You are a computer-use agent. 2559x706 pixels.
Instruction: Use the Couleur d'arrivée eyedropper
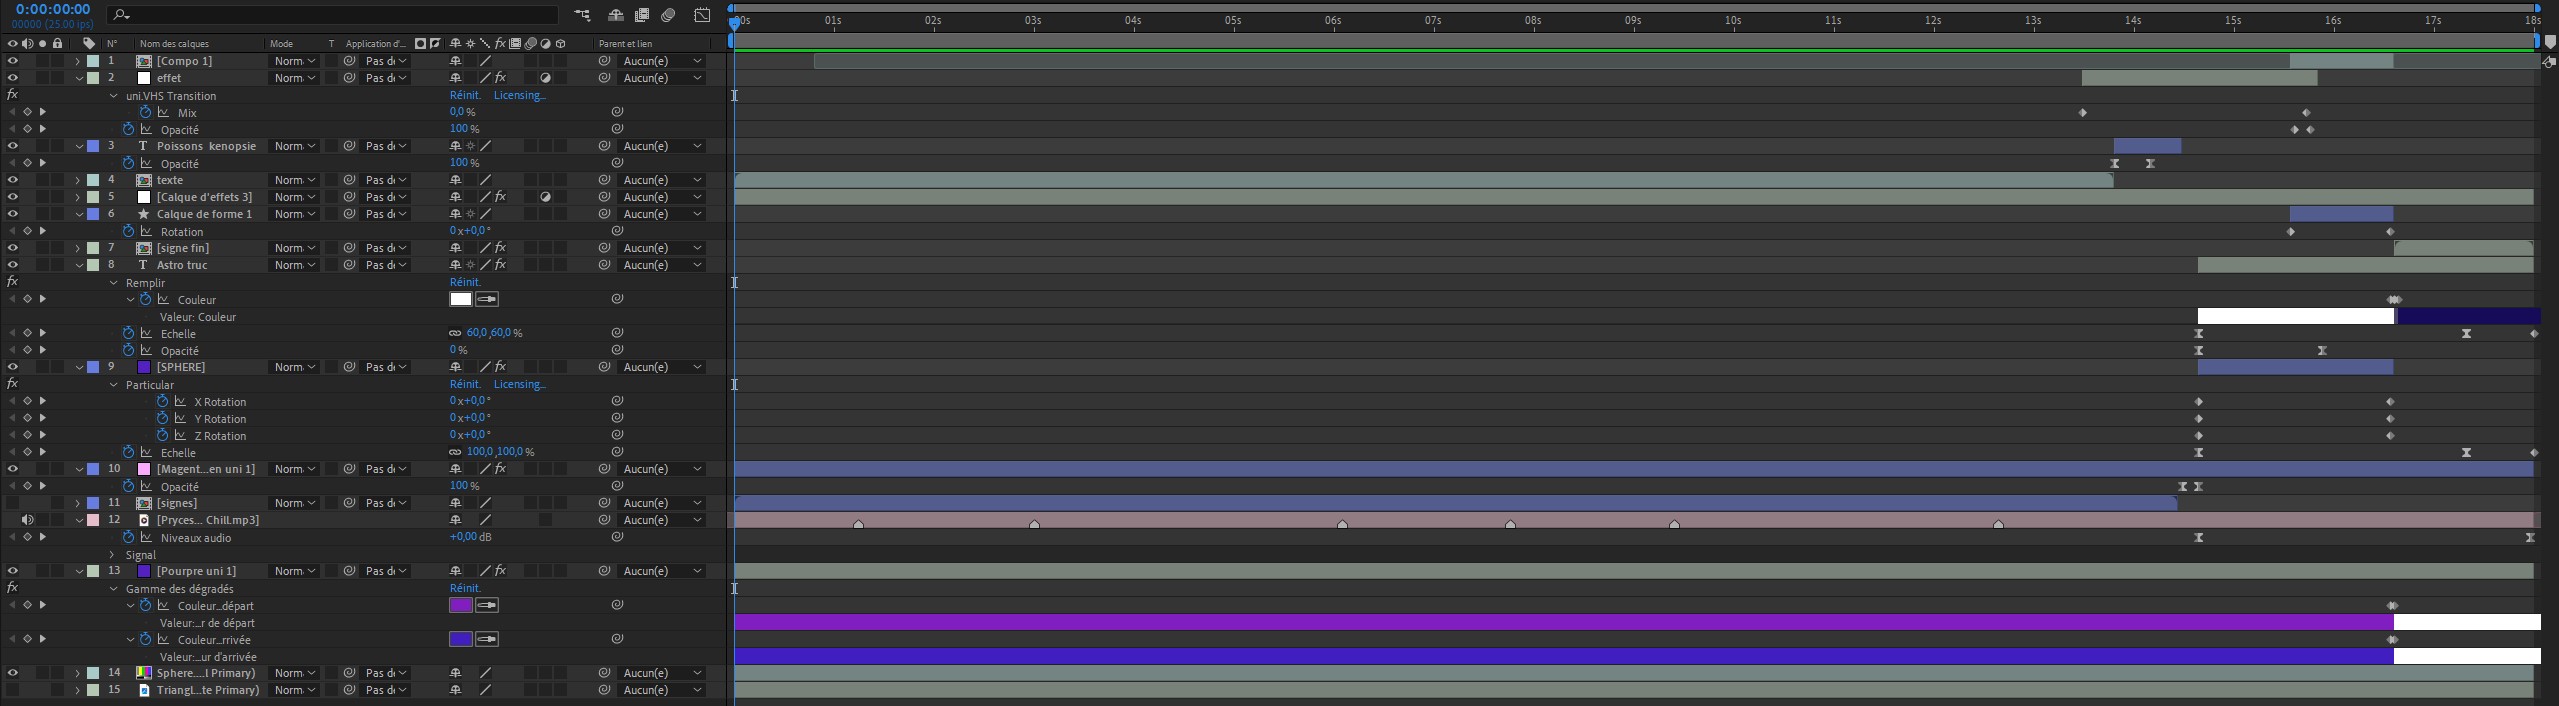tap(487, 639)
